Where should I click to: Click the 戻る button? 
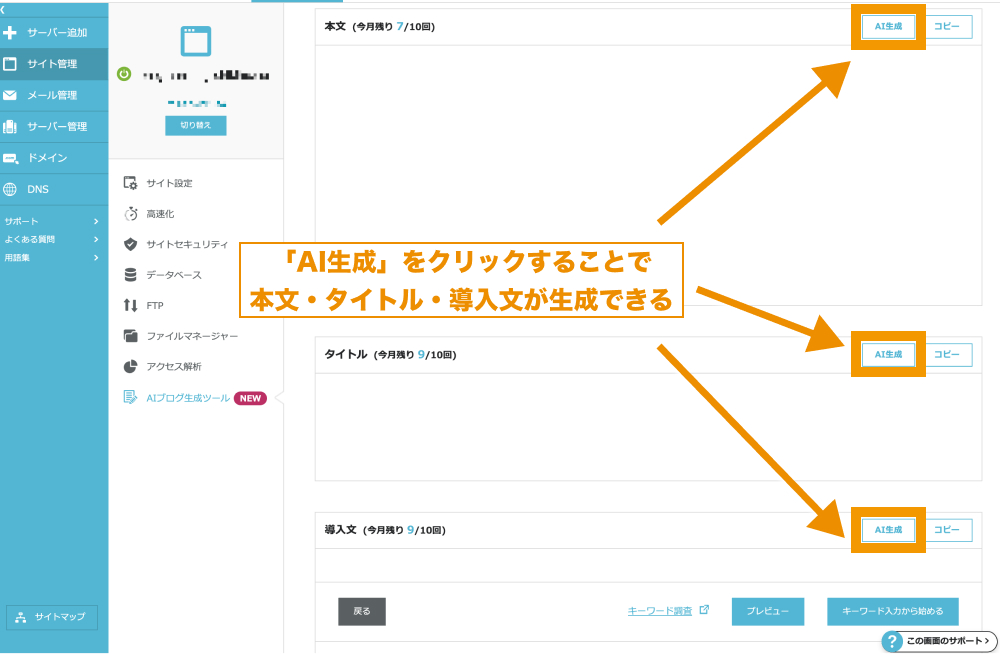click(x=362, y=611)
